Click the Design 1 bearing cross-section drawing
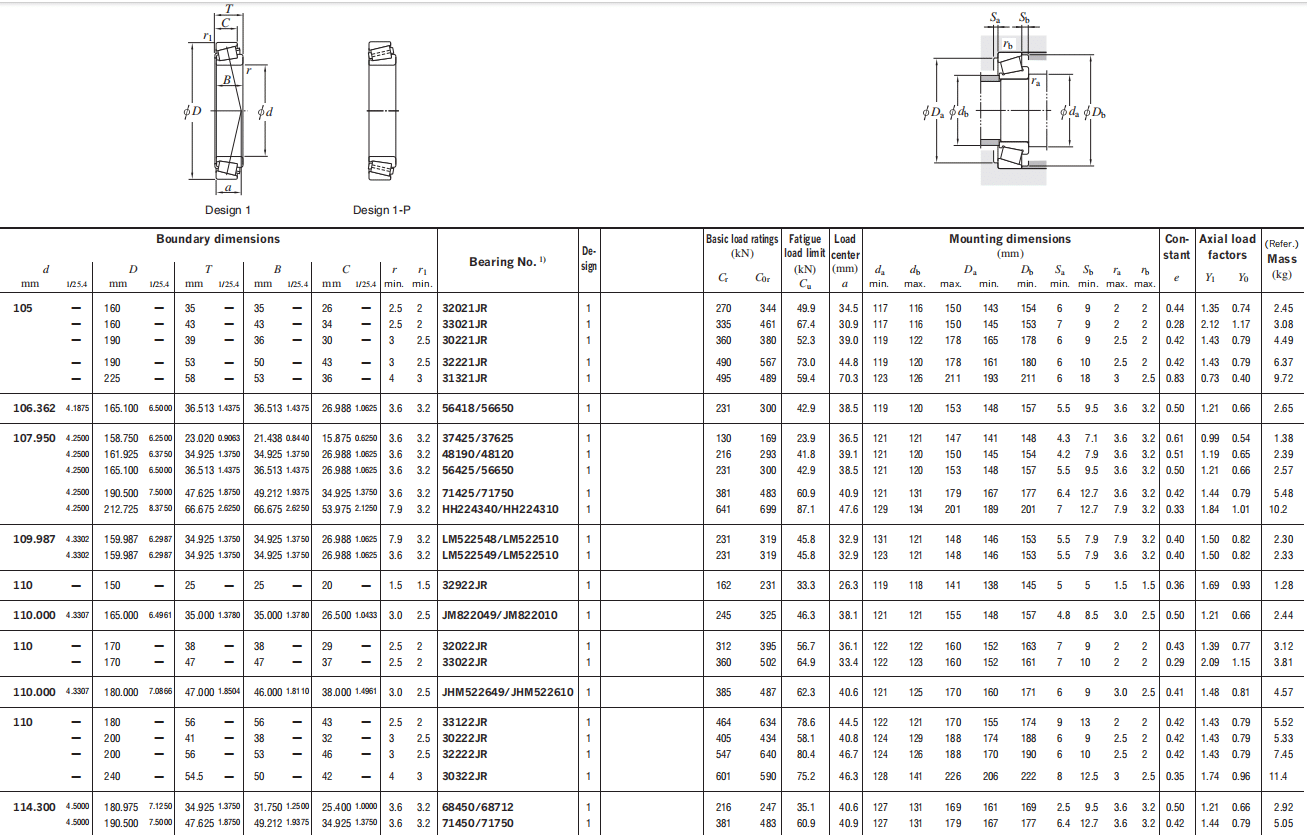The image size is (1307, 835). click(x=228, y=100)
